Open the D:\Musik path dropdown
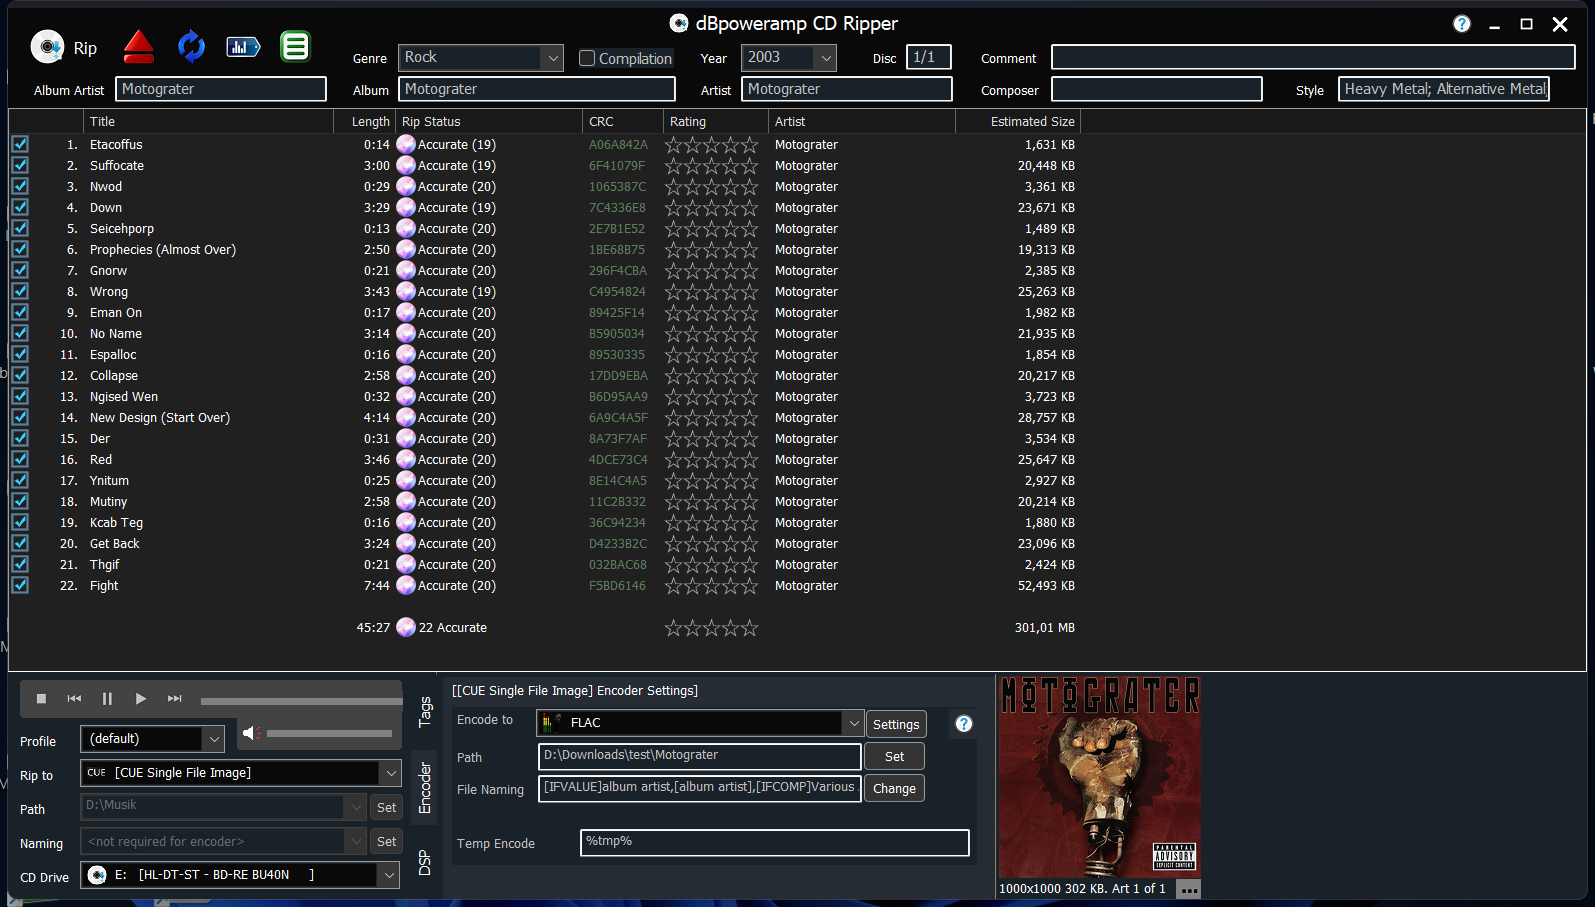This screenshot has height=907, width=1595. (355, 806)
